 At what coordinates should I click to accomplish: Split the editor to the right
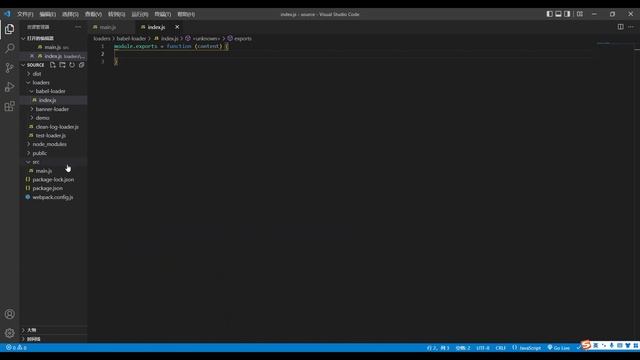(620, 27)
